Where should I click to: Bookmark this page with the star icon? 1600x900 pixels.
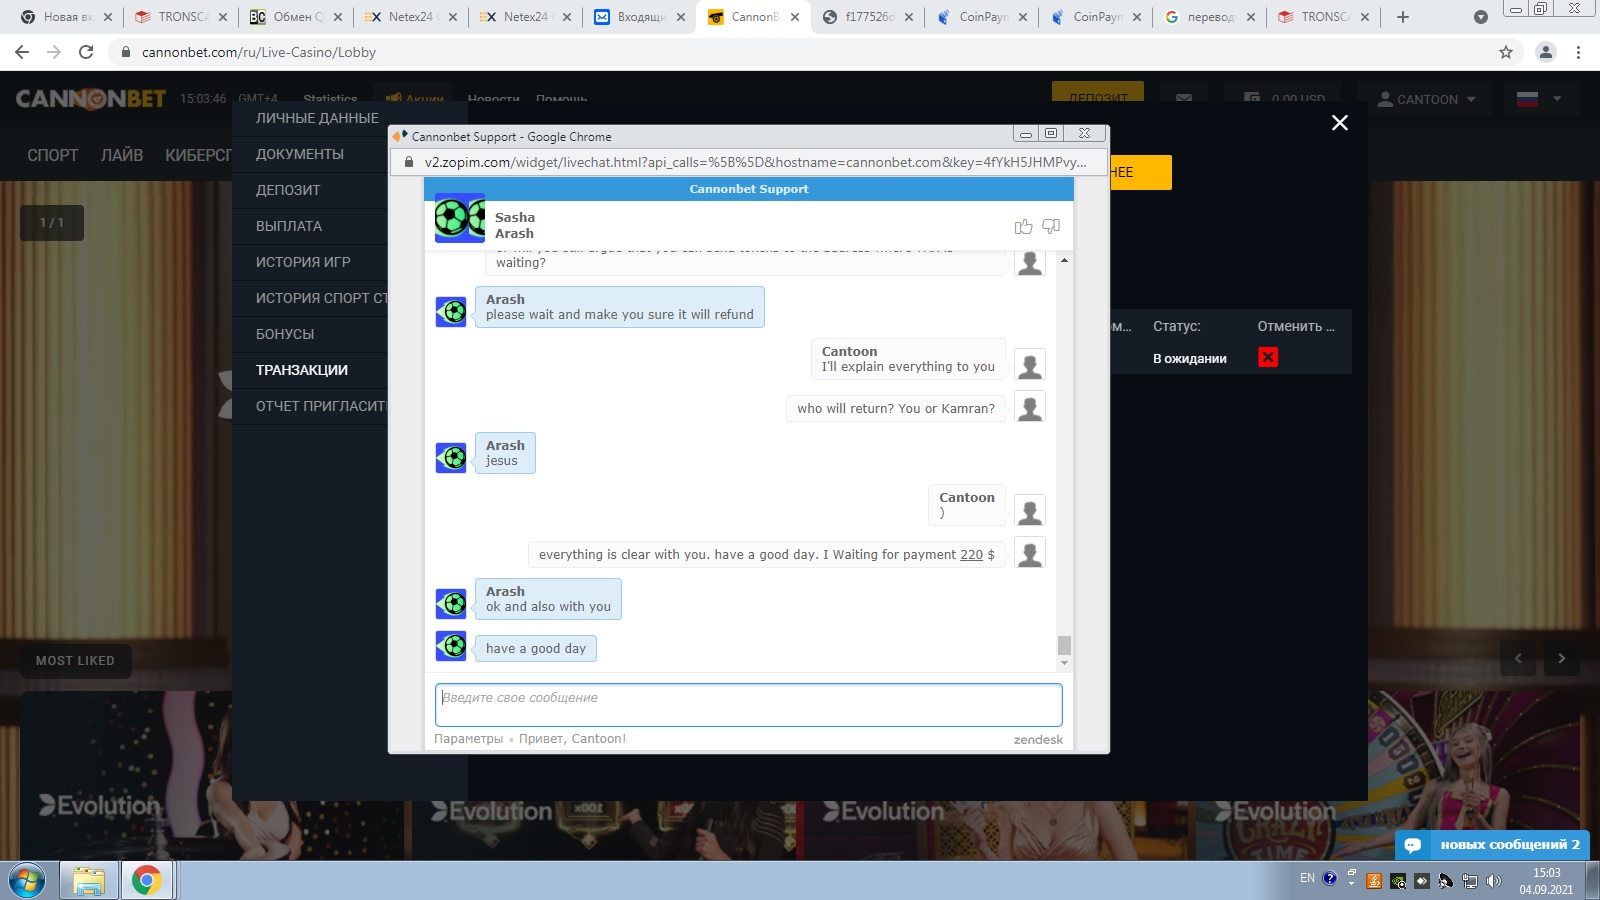tap(1506, 52)
